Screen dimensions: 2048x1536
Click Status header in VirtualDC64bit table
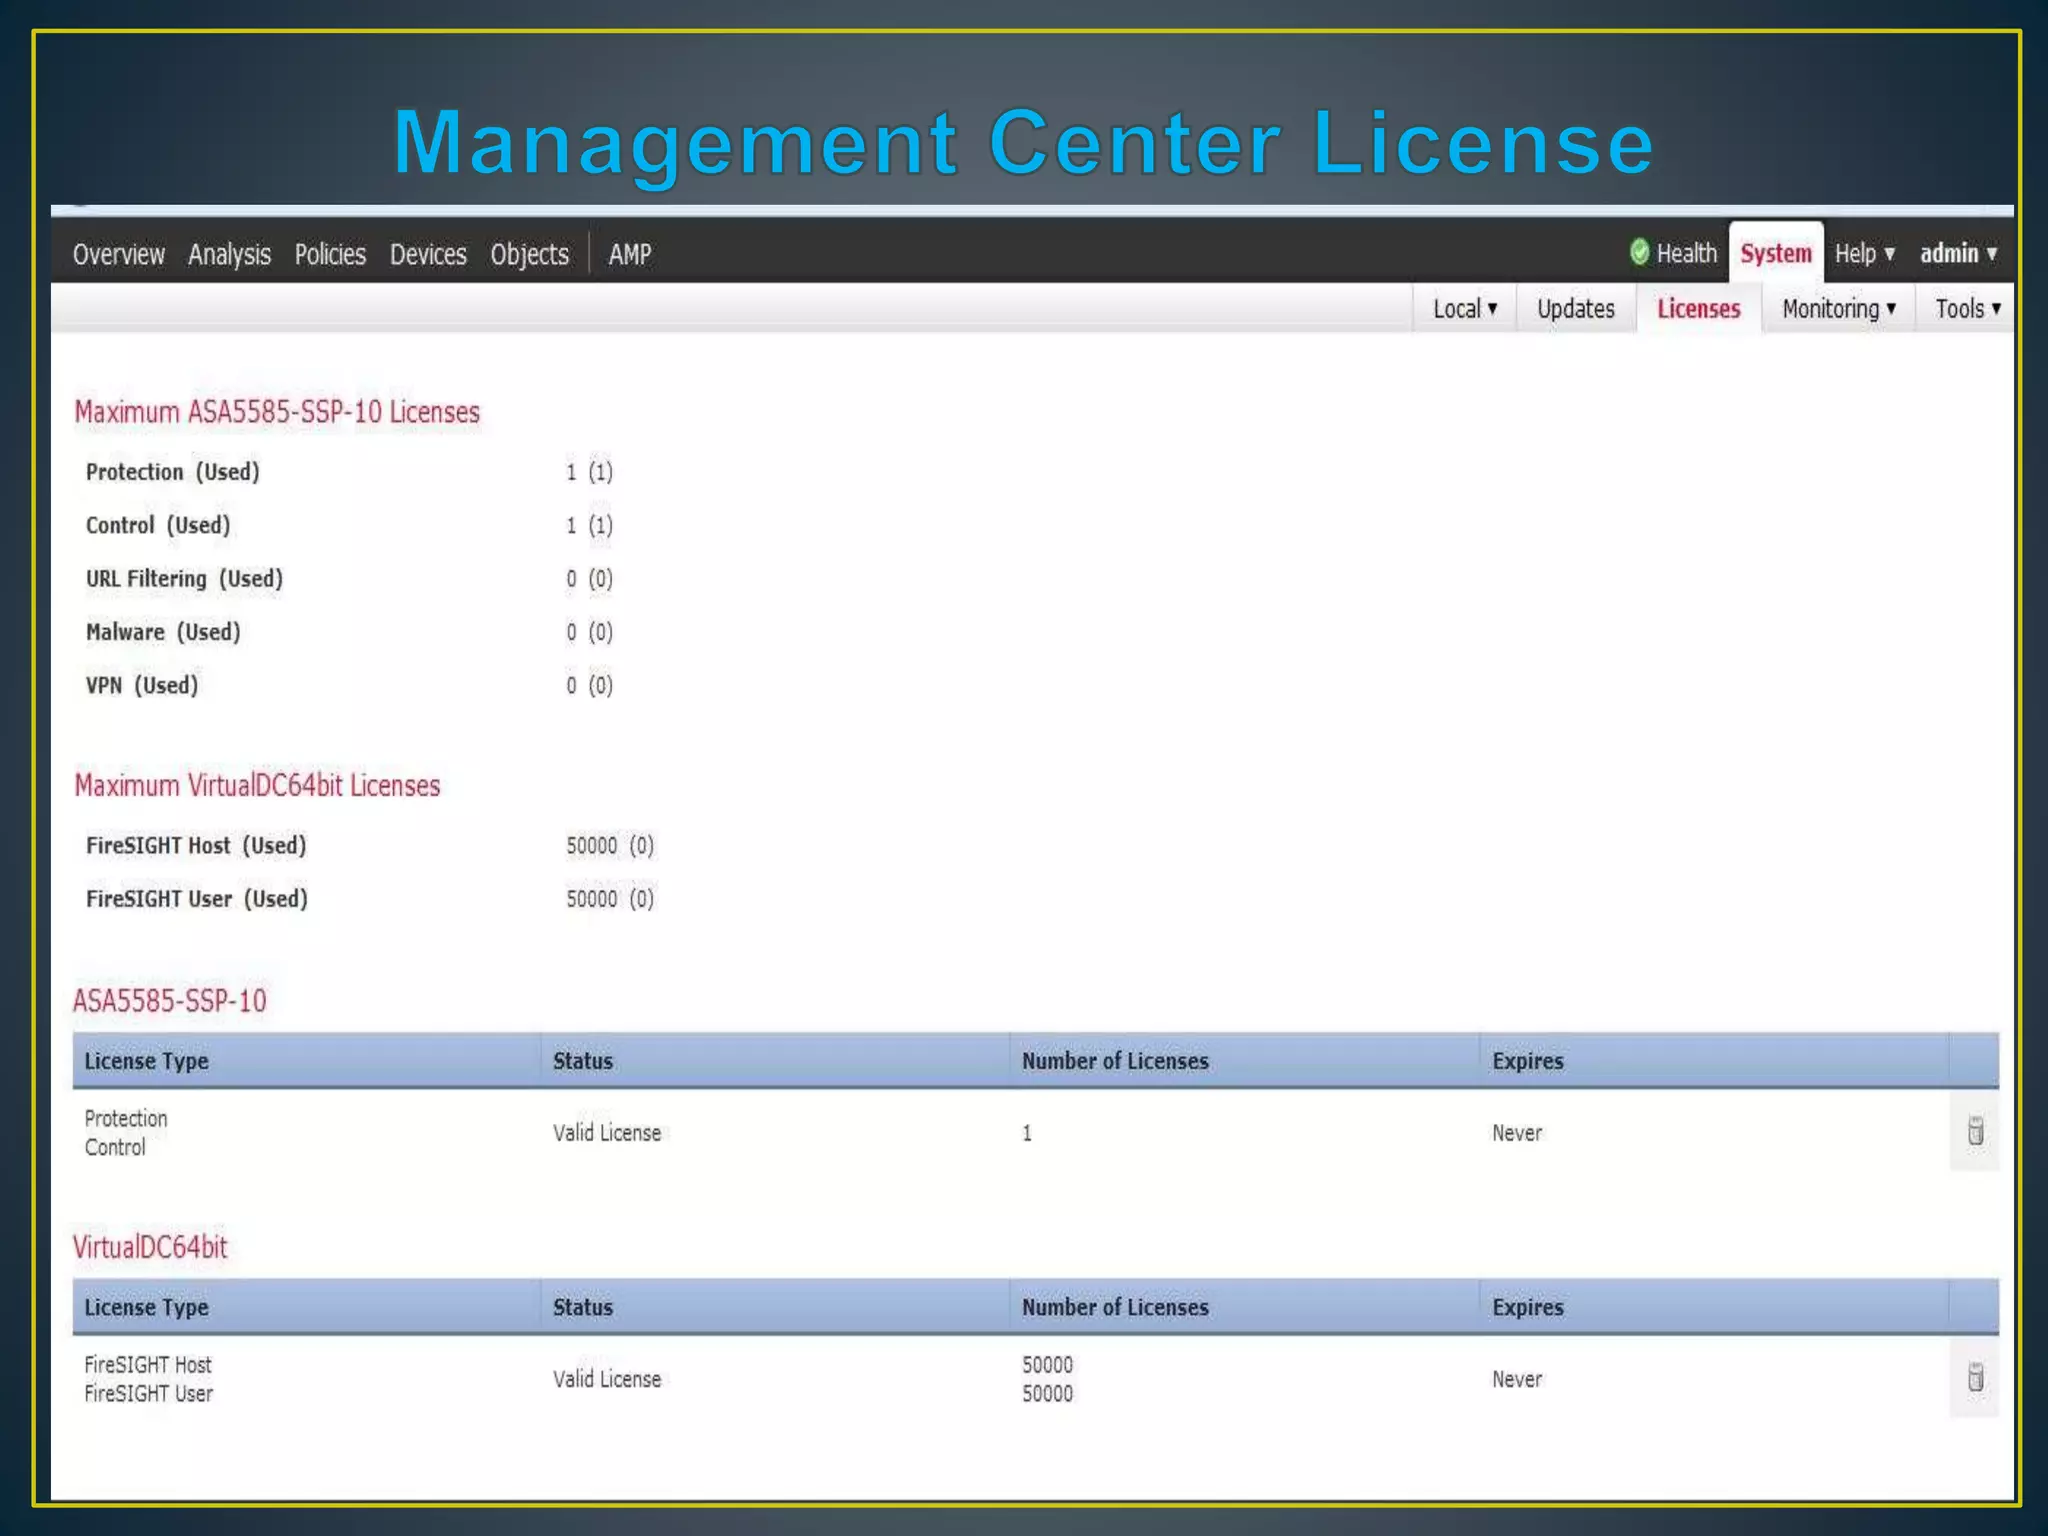tap(583, 1307)
